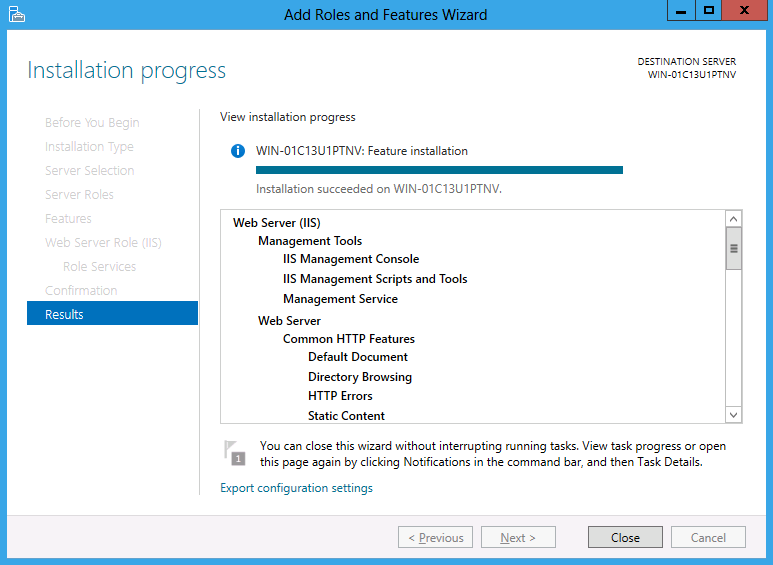Open Export configuration settings link
This screenshot has height=565, width=773.
pyautogui.click(x=296, y=488)
